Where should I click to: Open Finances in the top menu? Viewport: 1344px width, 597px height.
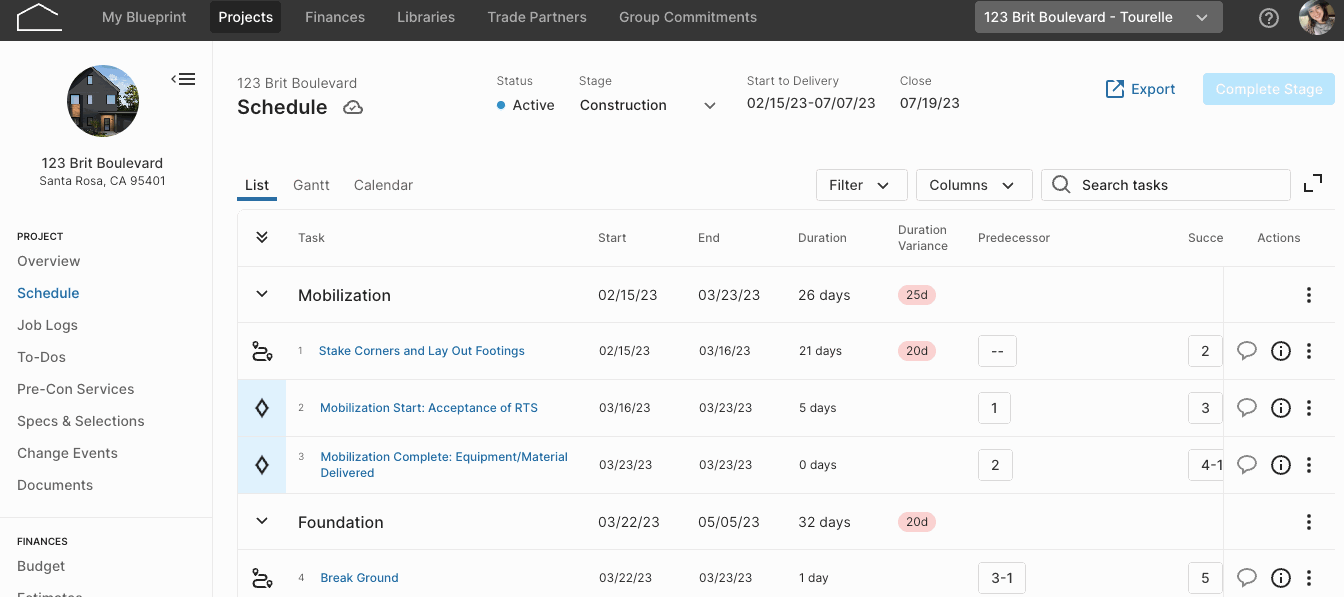[335, 17]
